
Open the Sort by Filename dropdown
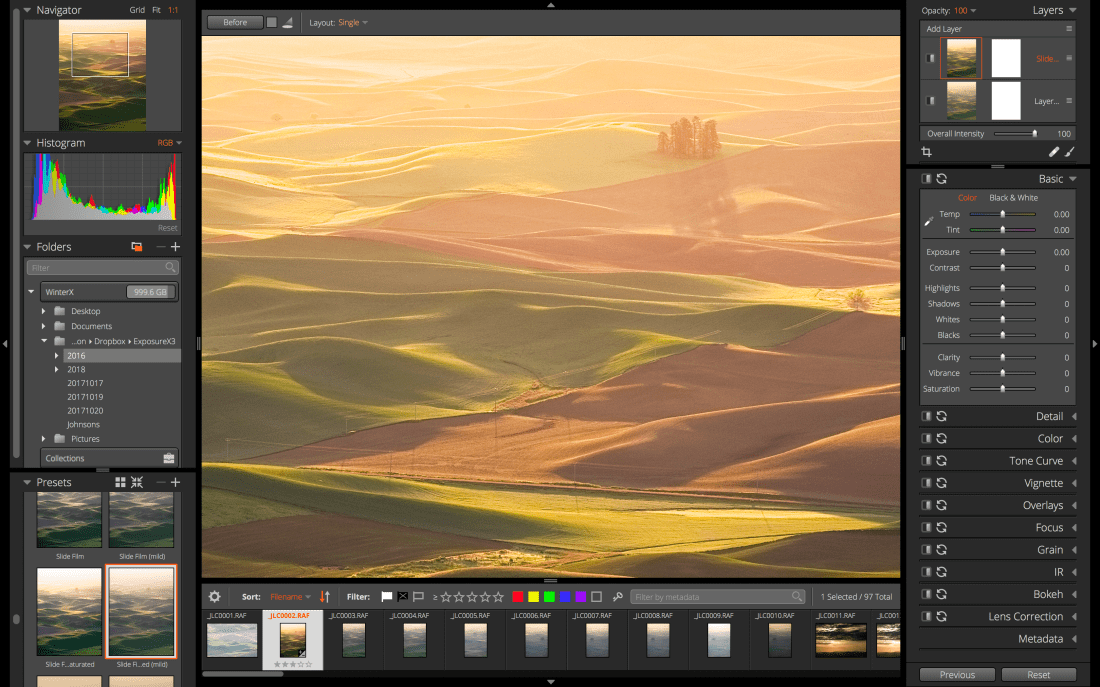pos(291,597)
